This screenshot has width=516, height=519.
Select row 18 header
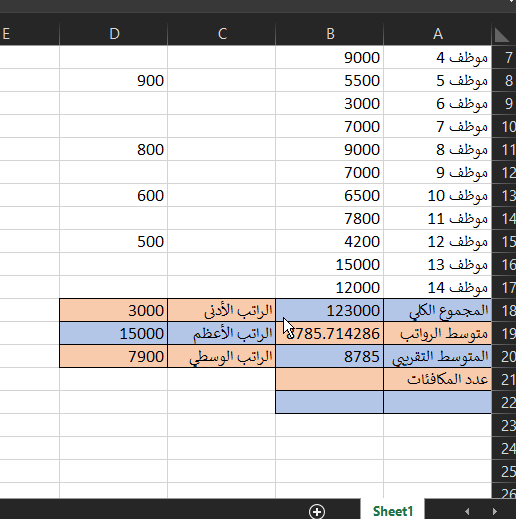pos(504,310)
